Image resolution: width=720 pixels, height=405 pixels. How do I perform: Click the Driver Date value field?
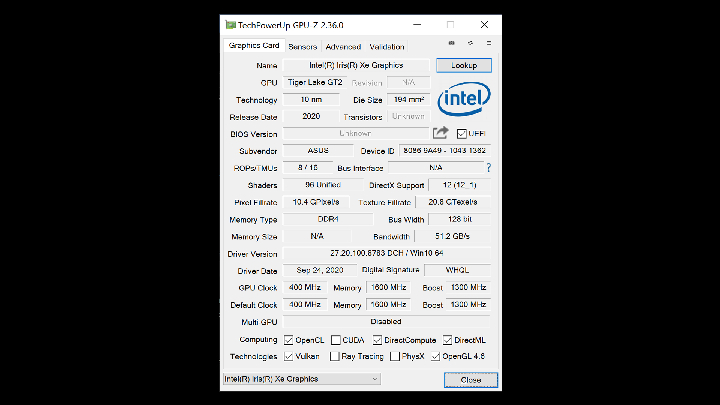point(320,270)
